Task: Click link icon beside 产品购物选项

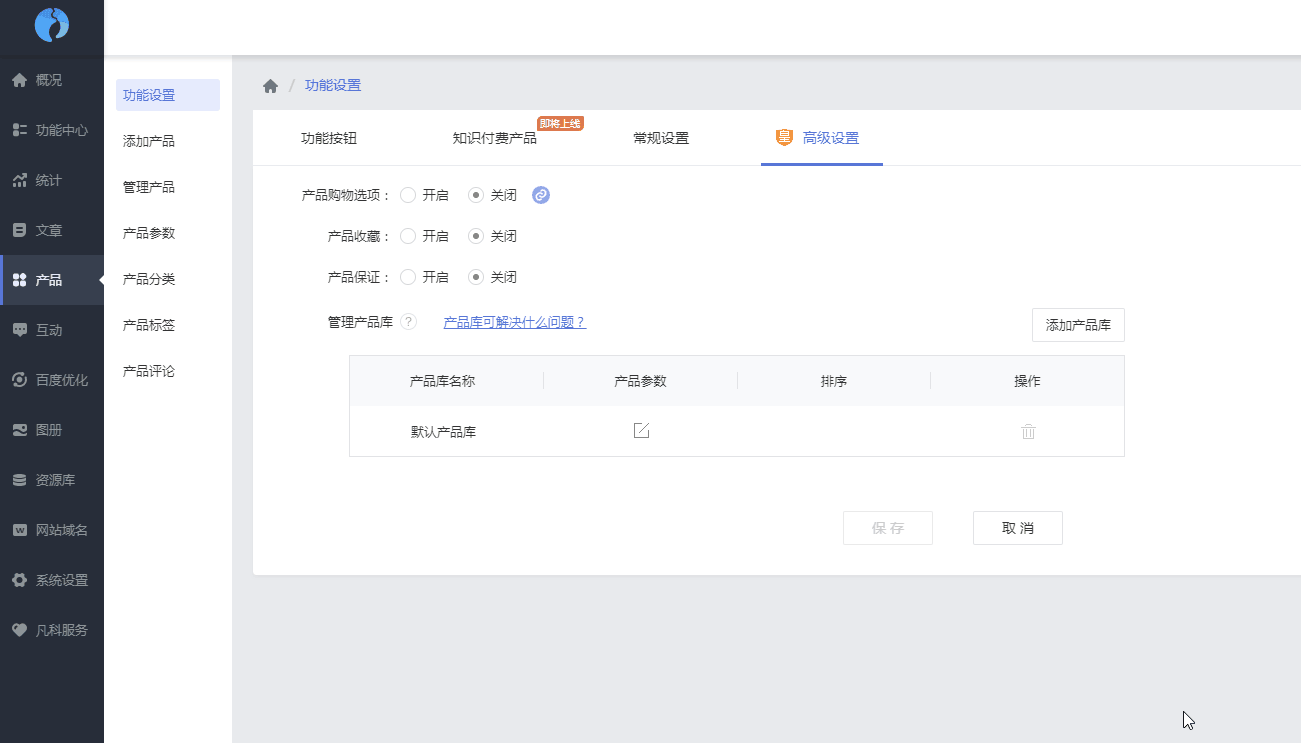Action: (541, 195)
